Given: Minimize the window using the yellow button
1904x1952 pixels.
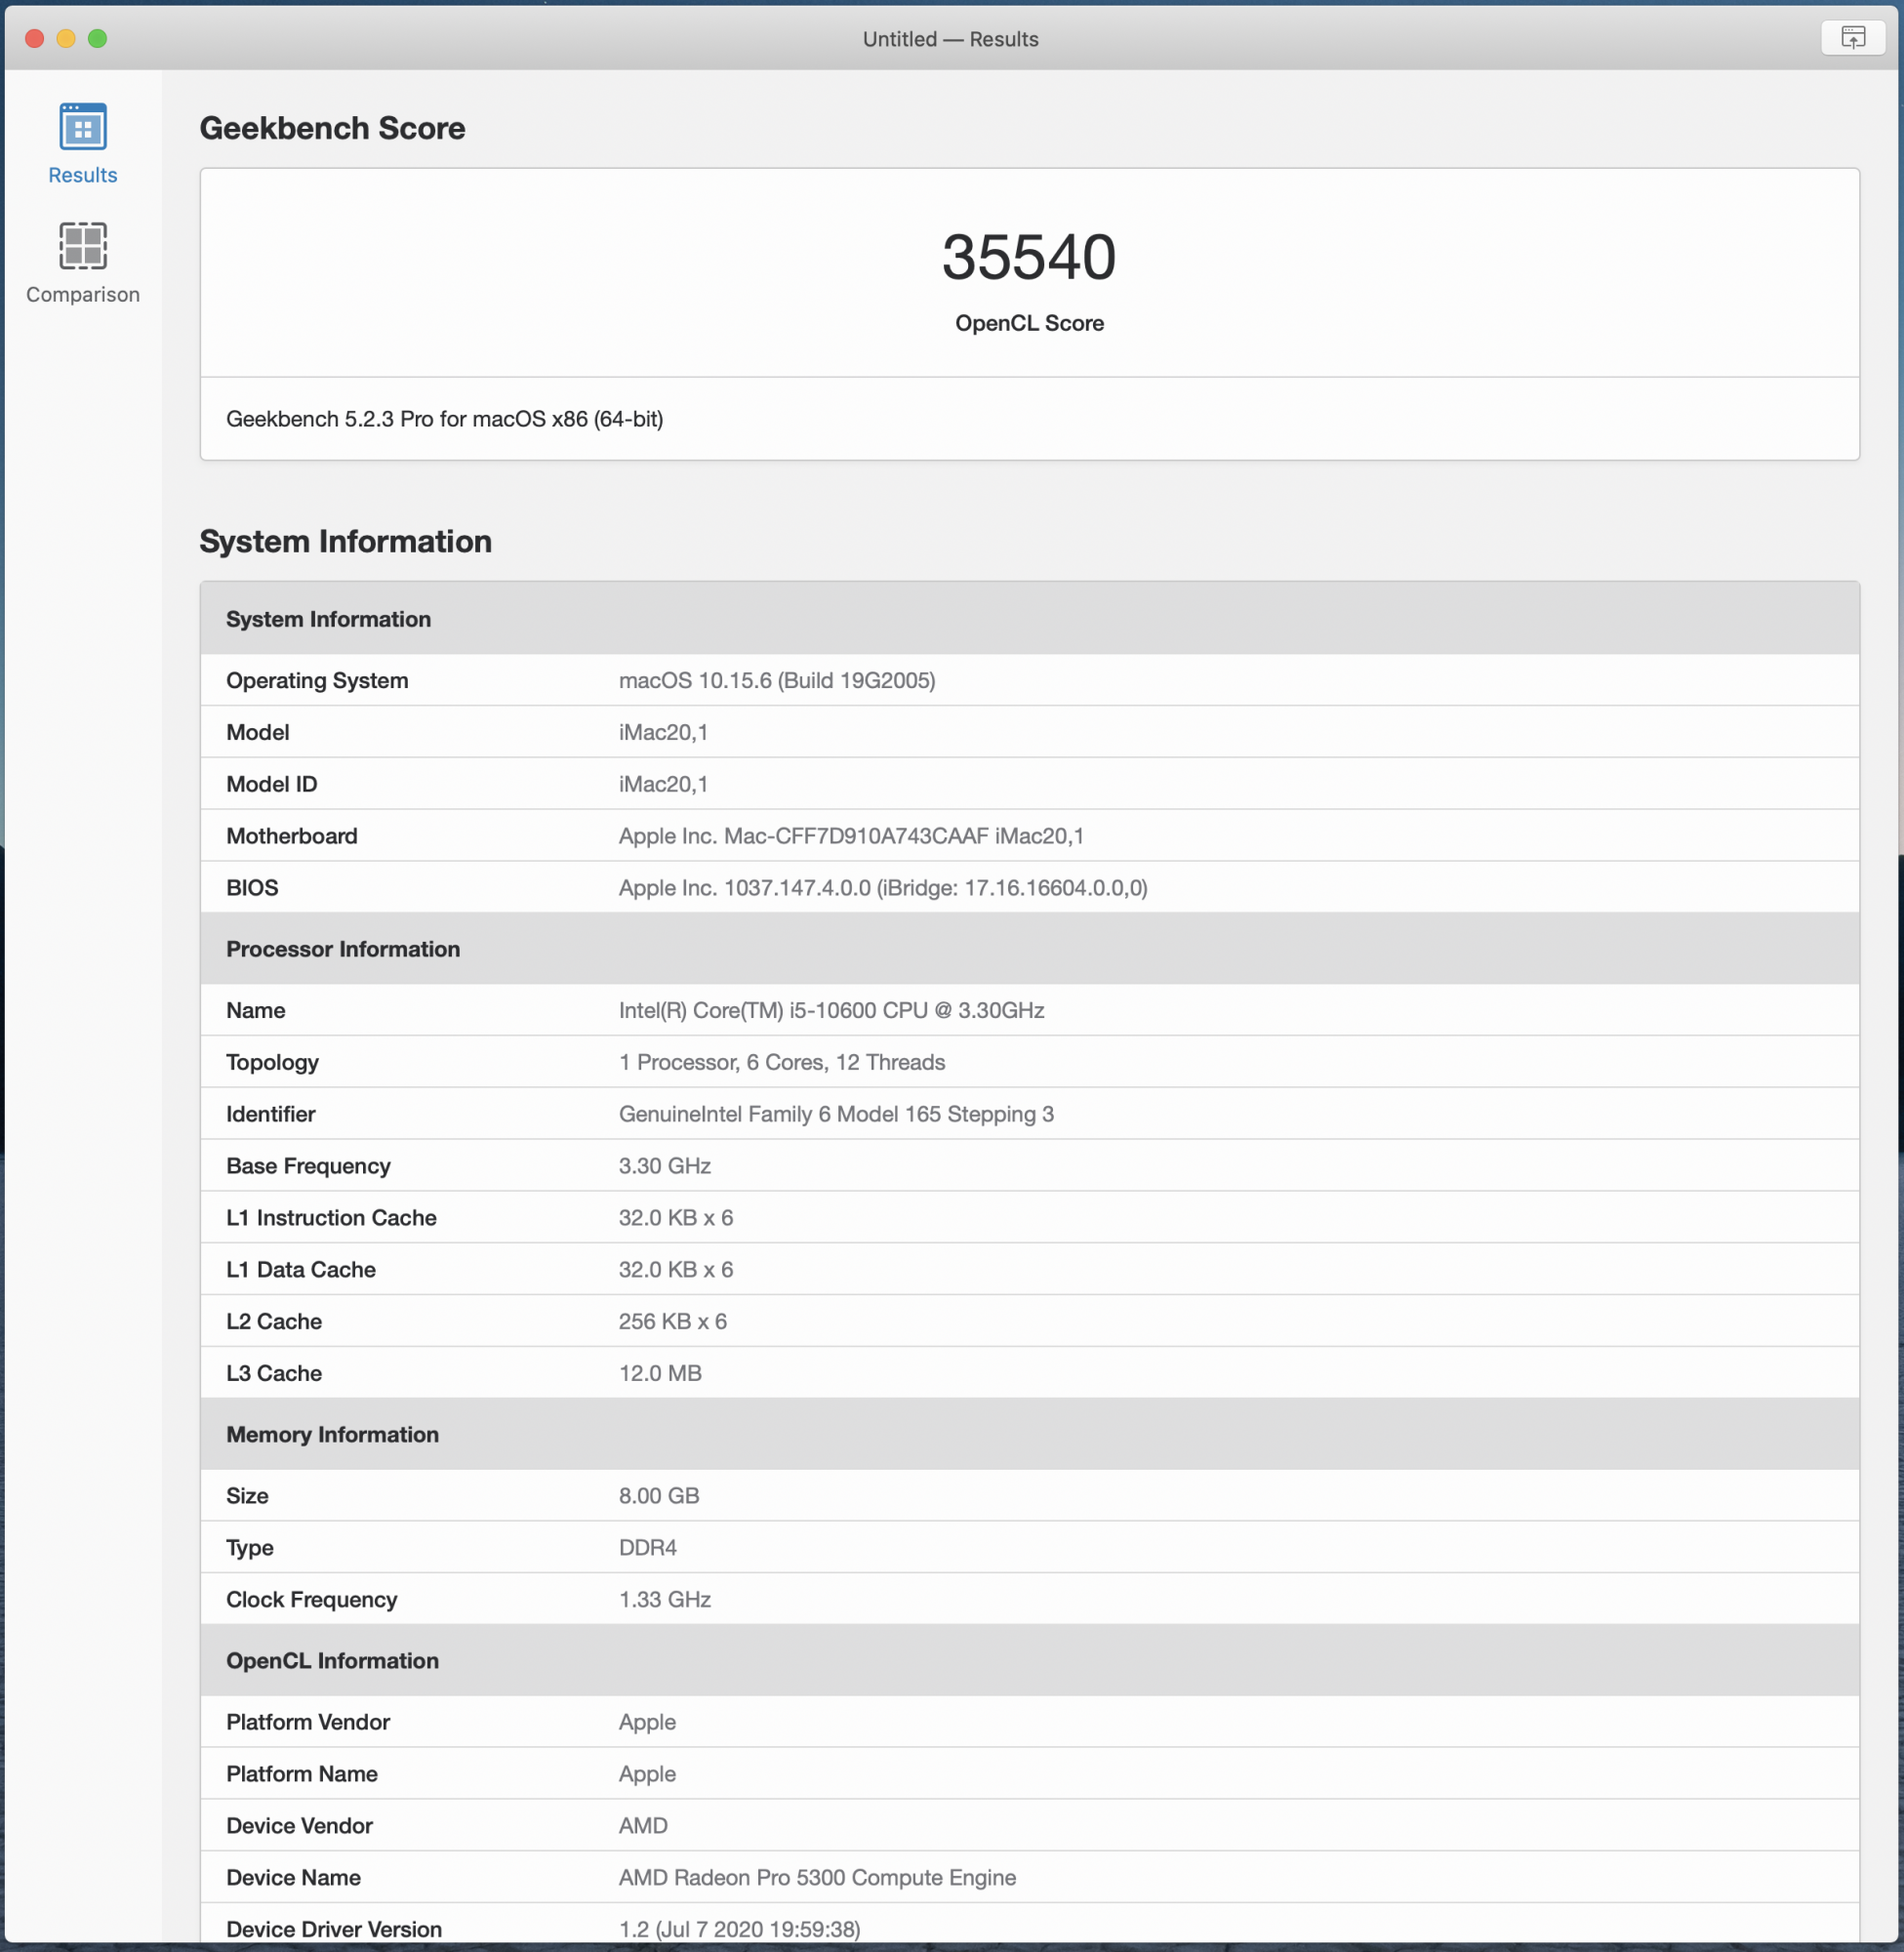Looking at the screenshot, I should point(66,38).
